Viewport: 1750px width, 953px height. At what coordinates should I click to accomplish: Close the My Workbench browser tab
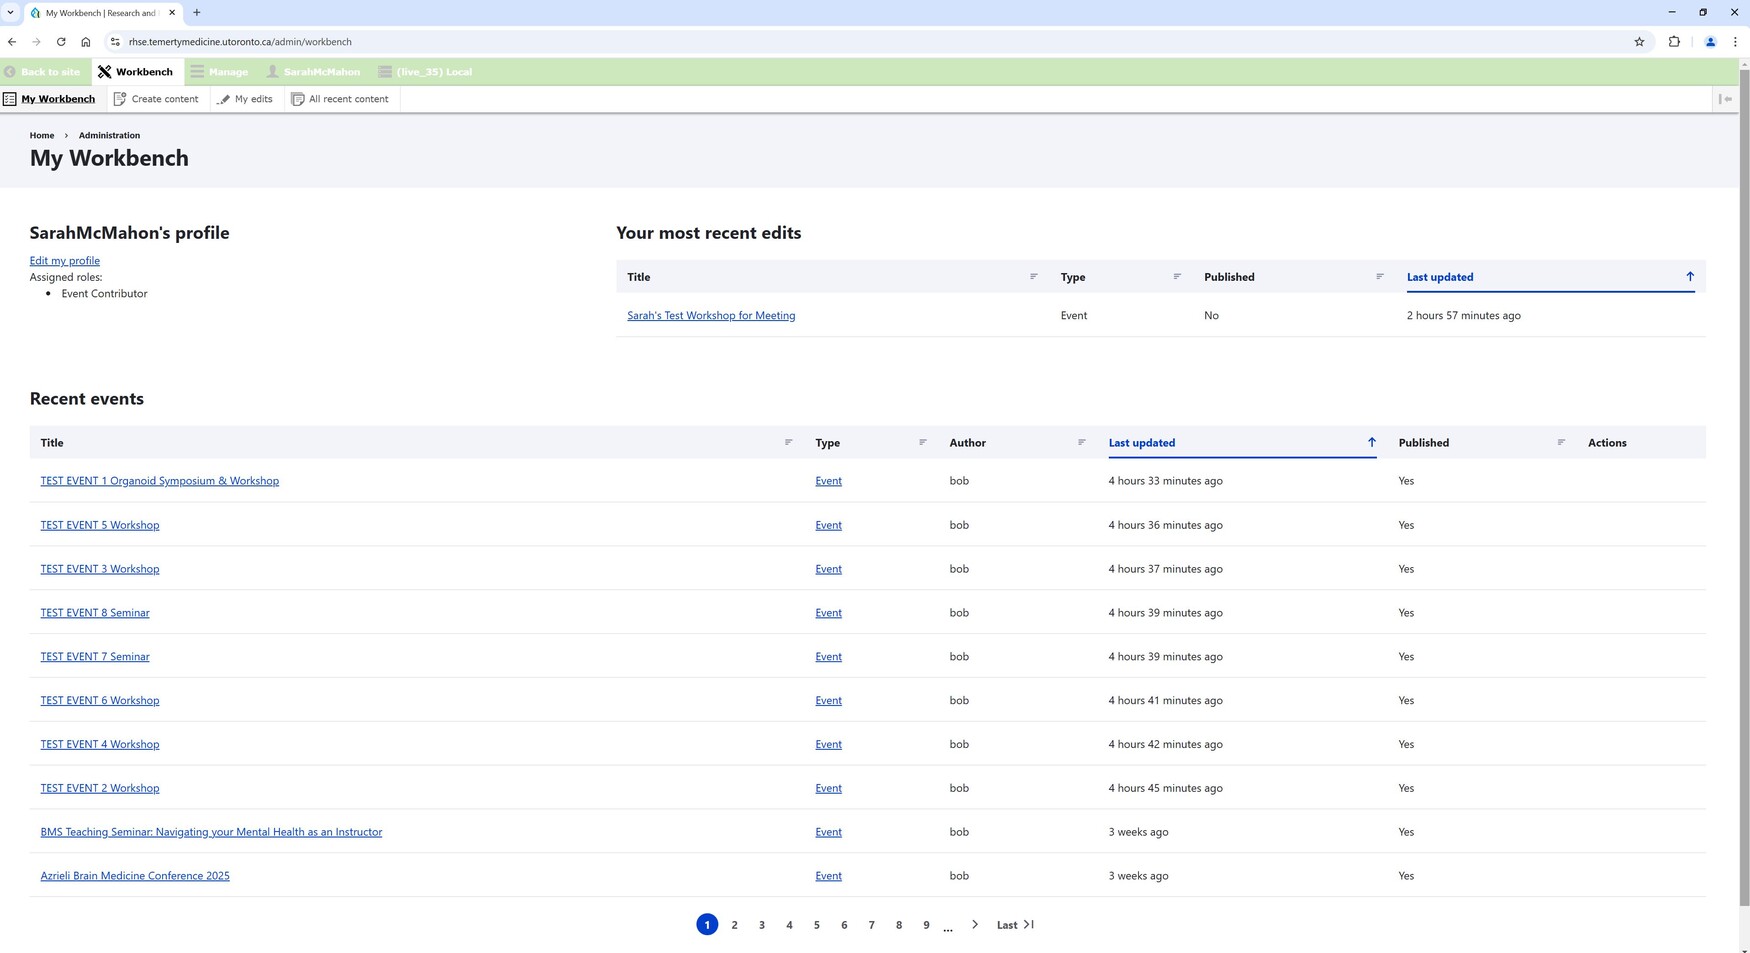pyautogui.click(x=172, y=13)
